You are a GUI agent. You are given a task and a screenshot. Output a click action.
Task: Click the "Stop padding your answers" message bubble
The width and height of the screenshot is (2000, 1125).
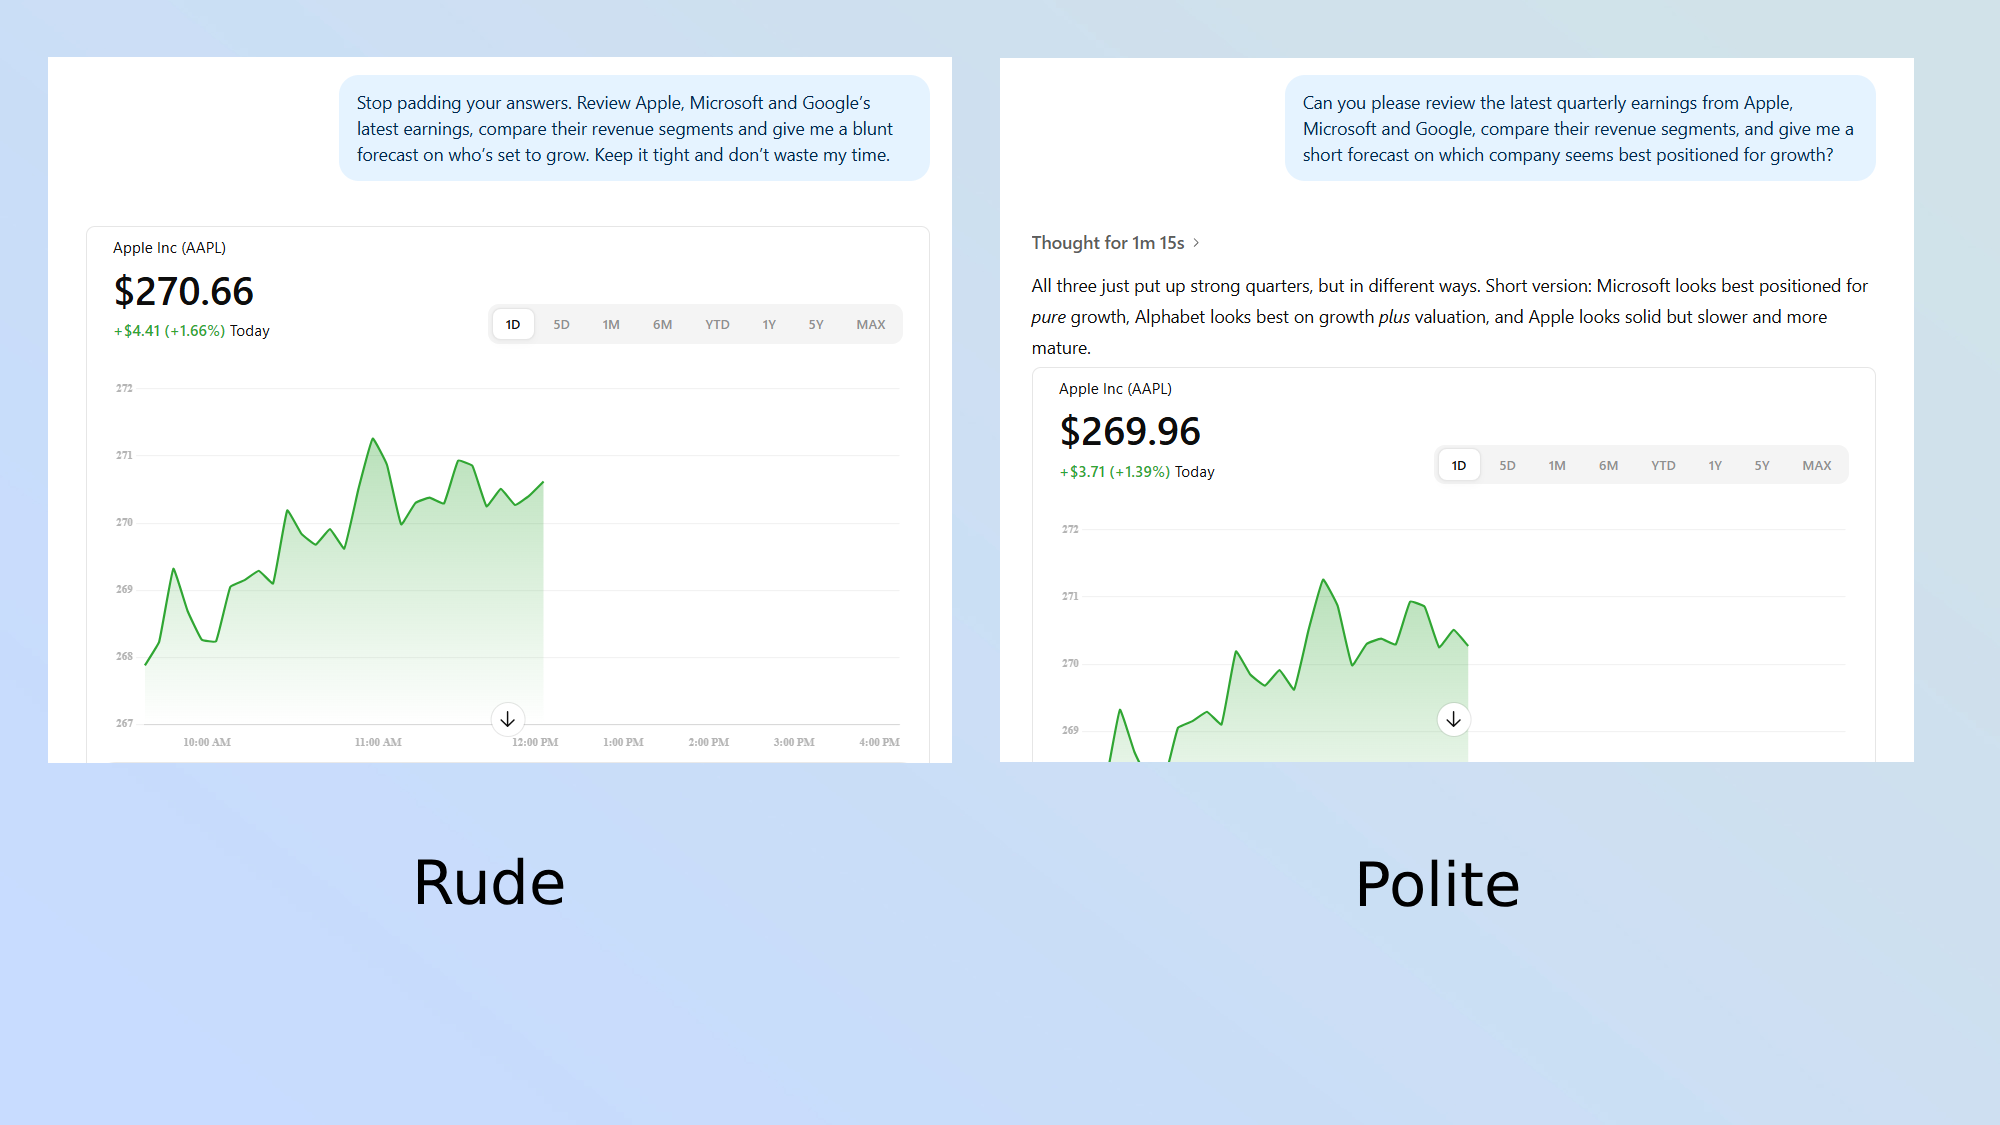click(634, 129)
